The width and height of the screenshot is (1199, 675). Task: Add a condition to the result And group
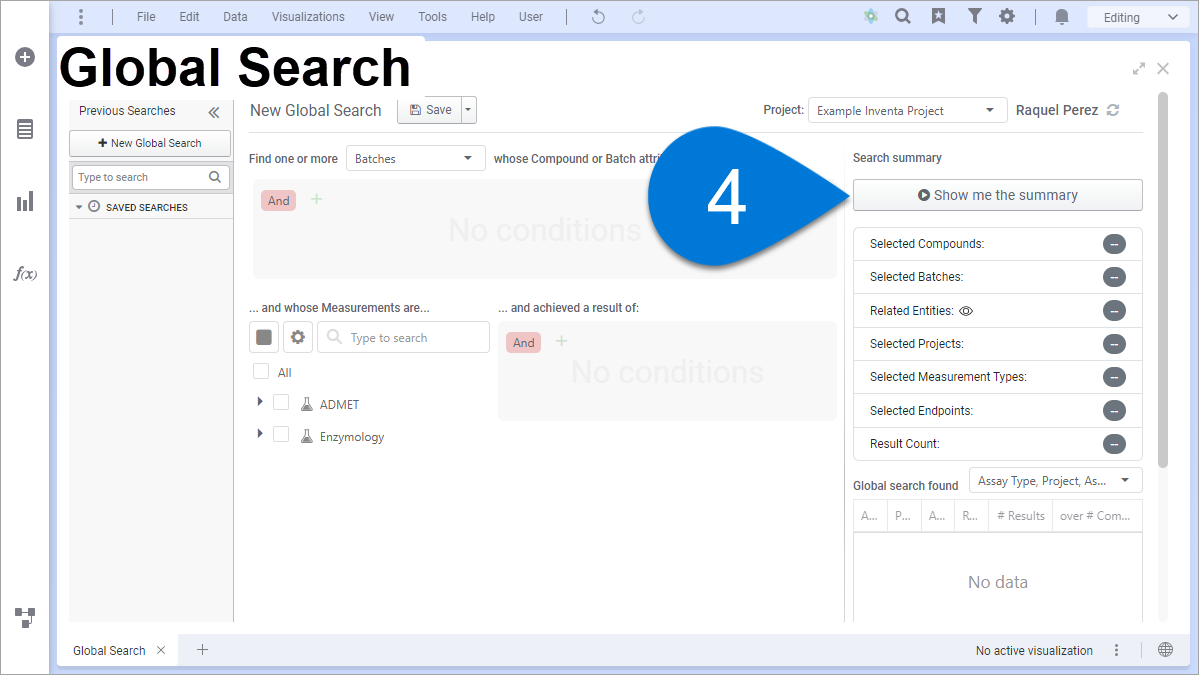click(x=561, y=341)
